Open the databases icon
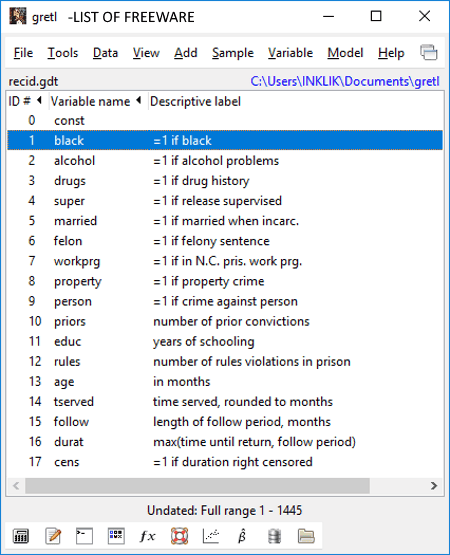The image size is (450, 555). 274,536
